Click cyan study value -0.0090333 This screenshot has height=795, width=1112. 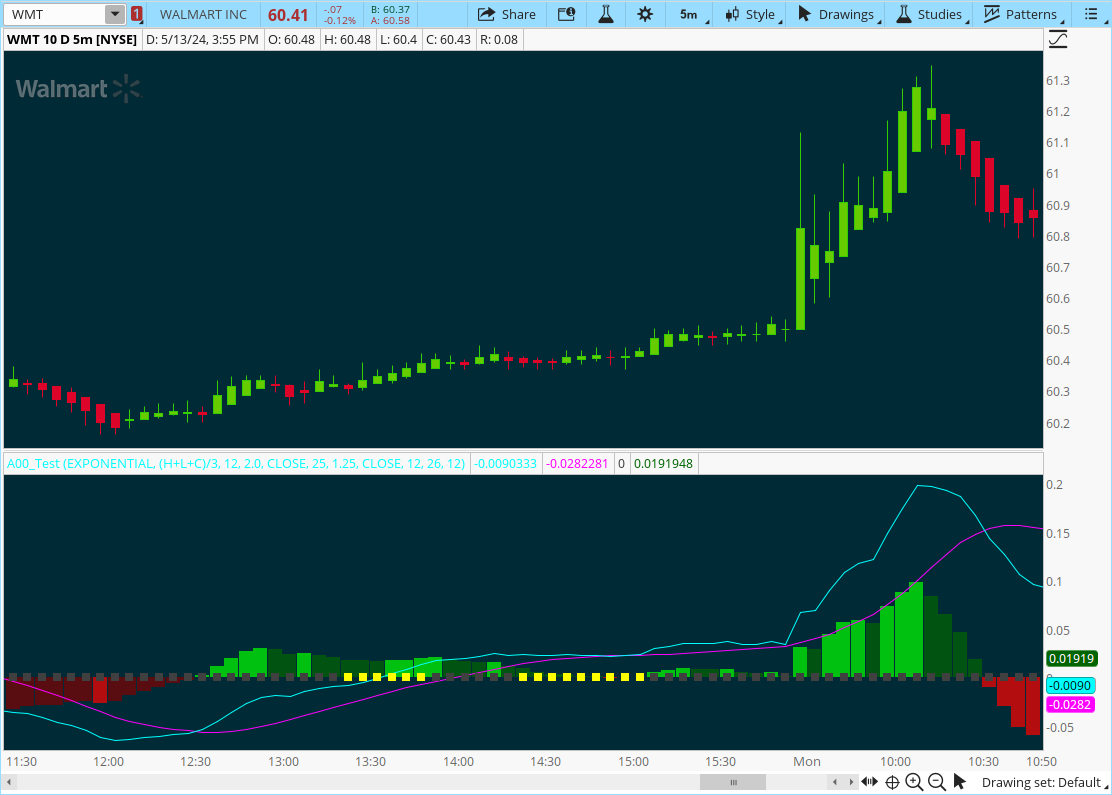[x=506, y=464]
